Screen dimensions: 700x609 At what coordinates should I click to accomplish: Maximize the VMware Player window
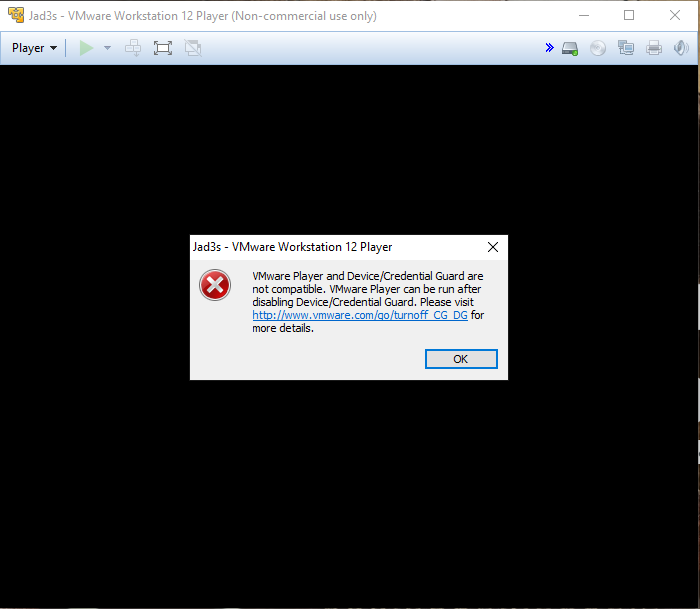(629, 15)
